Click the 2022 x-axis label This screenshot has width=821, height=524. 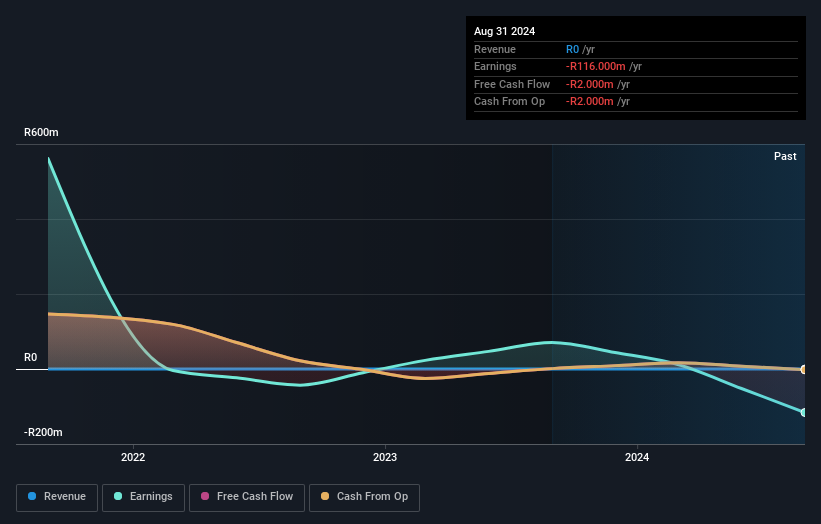click(133, 457)
